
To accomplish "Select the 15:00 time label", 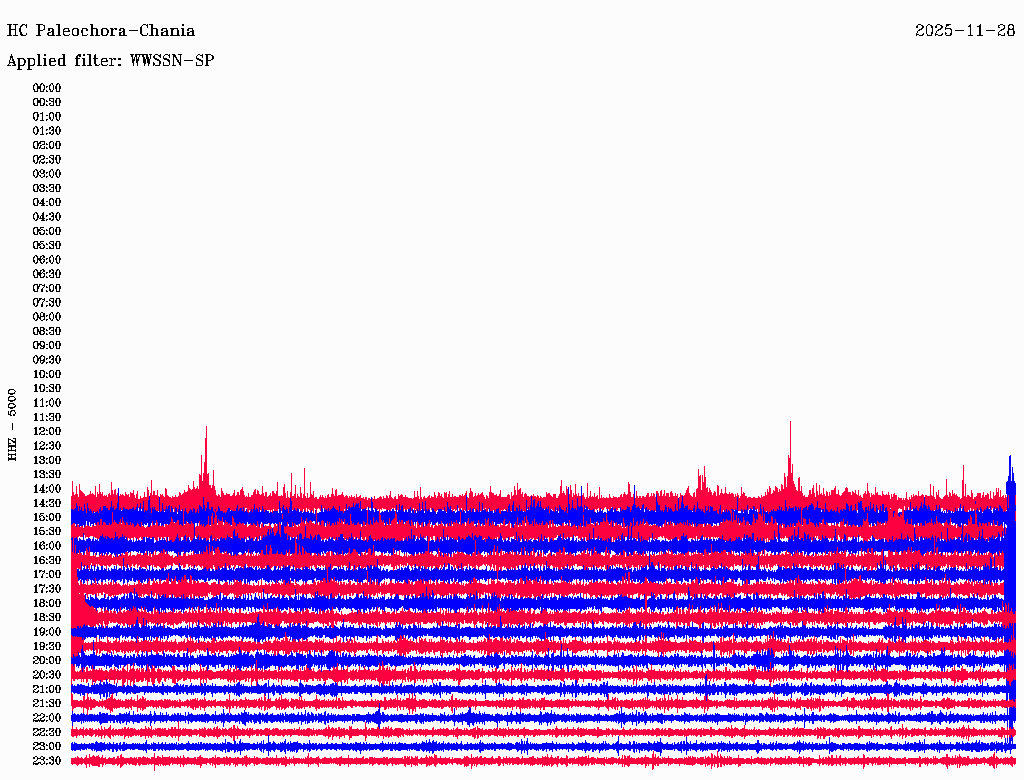I will (46, 518).
